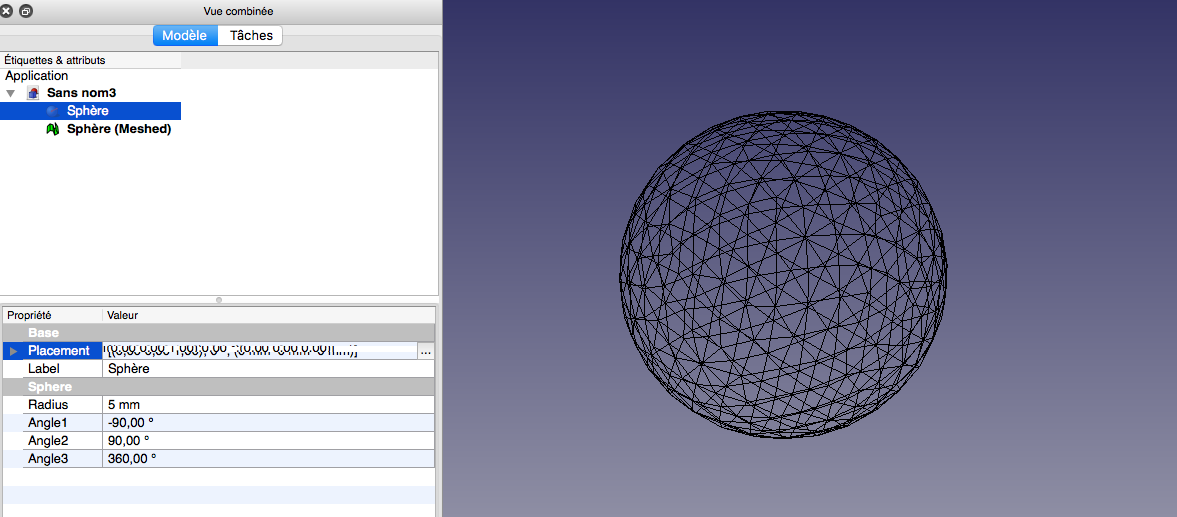Open the Placement editor with the ellipsis button

pyautogui.click(x=426, y=351)
